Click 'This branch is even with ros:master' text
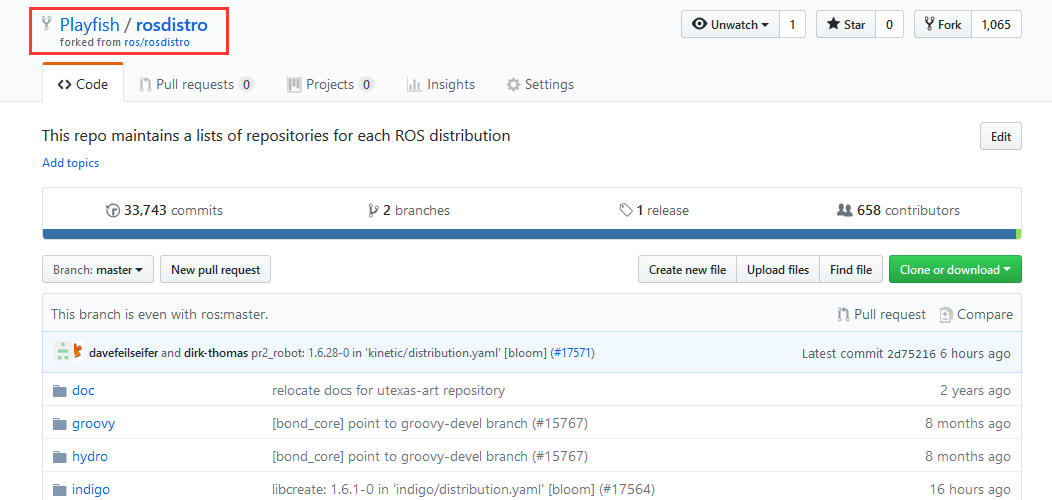This screenshot has height=500, width=1052. (160, 314)
